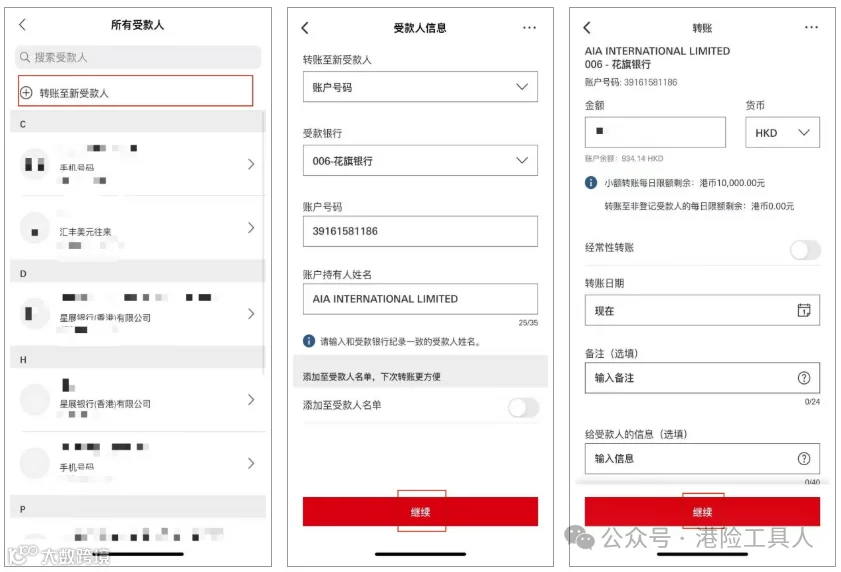841x572 pixels.
Task: Tap info icon beside 小额转账每日限额剩余
Action: coord(591,182)
